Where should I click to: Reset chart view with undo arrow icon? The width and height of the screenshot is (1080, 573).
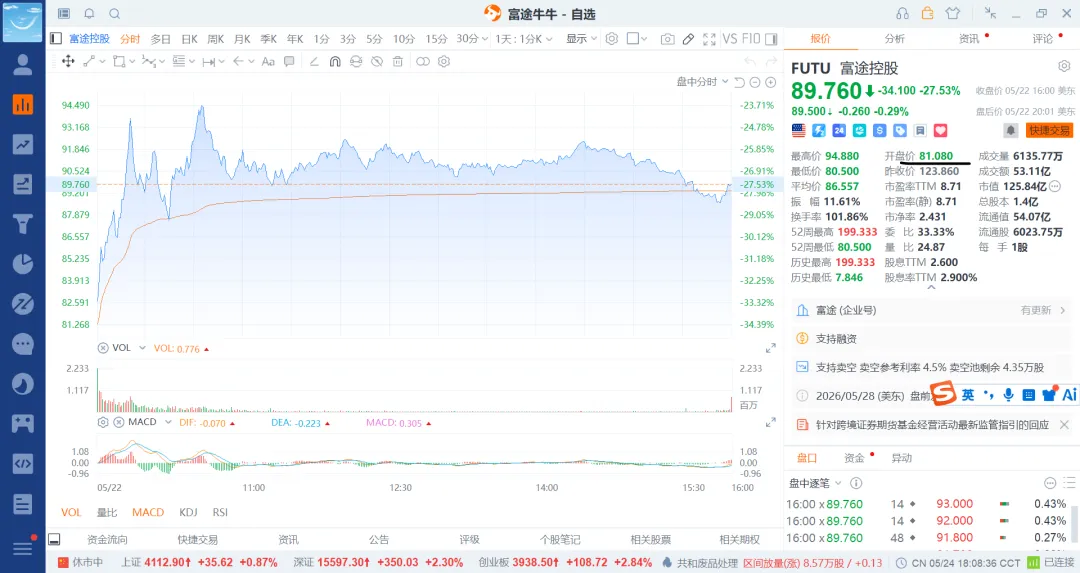tap(739, 83)
